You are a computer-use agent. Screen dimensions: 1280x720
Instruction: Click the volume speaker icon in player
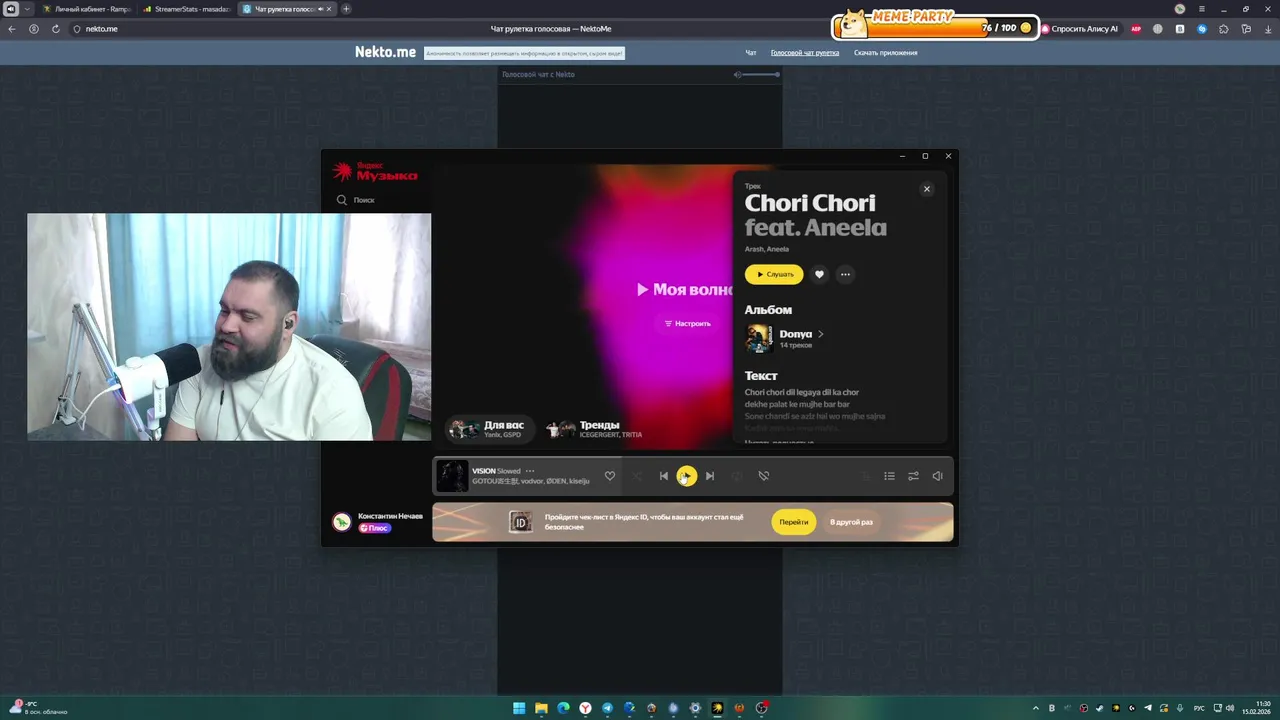click(937, 476)
